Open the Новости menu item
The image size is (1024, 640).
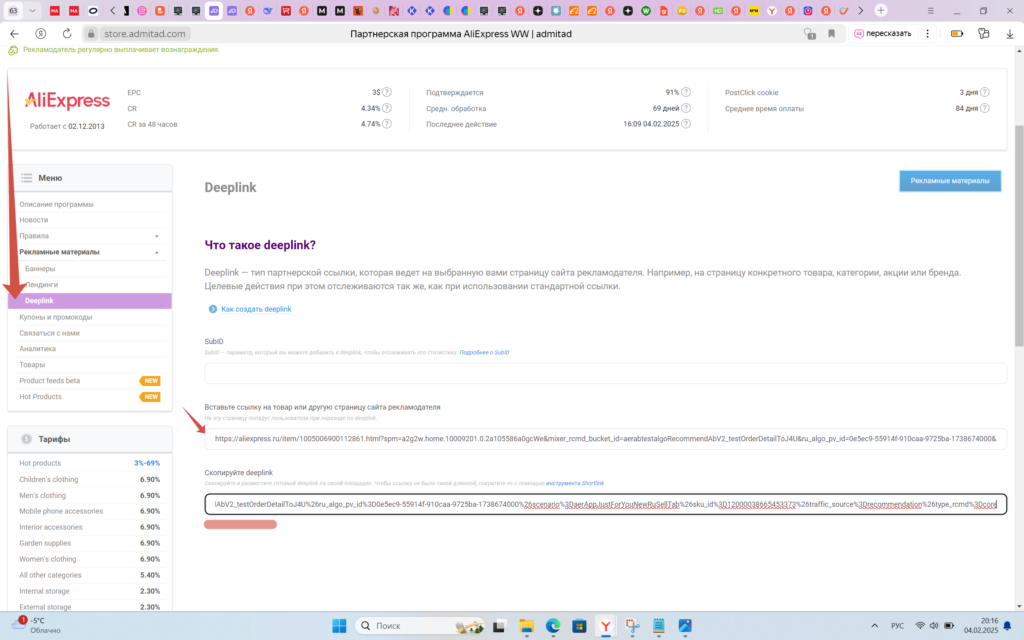[33, 220]
